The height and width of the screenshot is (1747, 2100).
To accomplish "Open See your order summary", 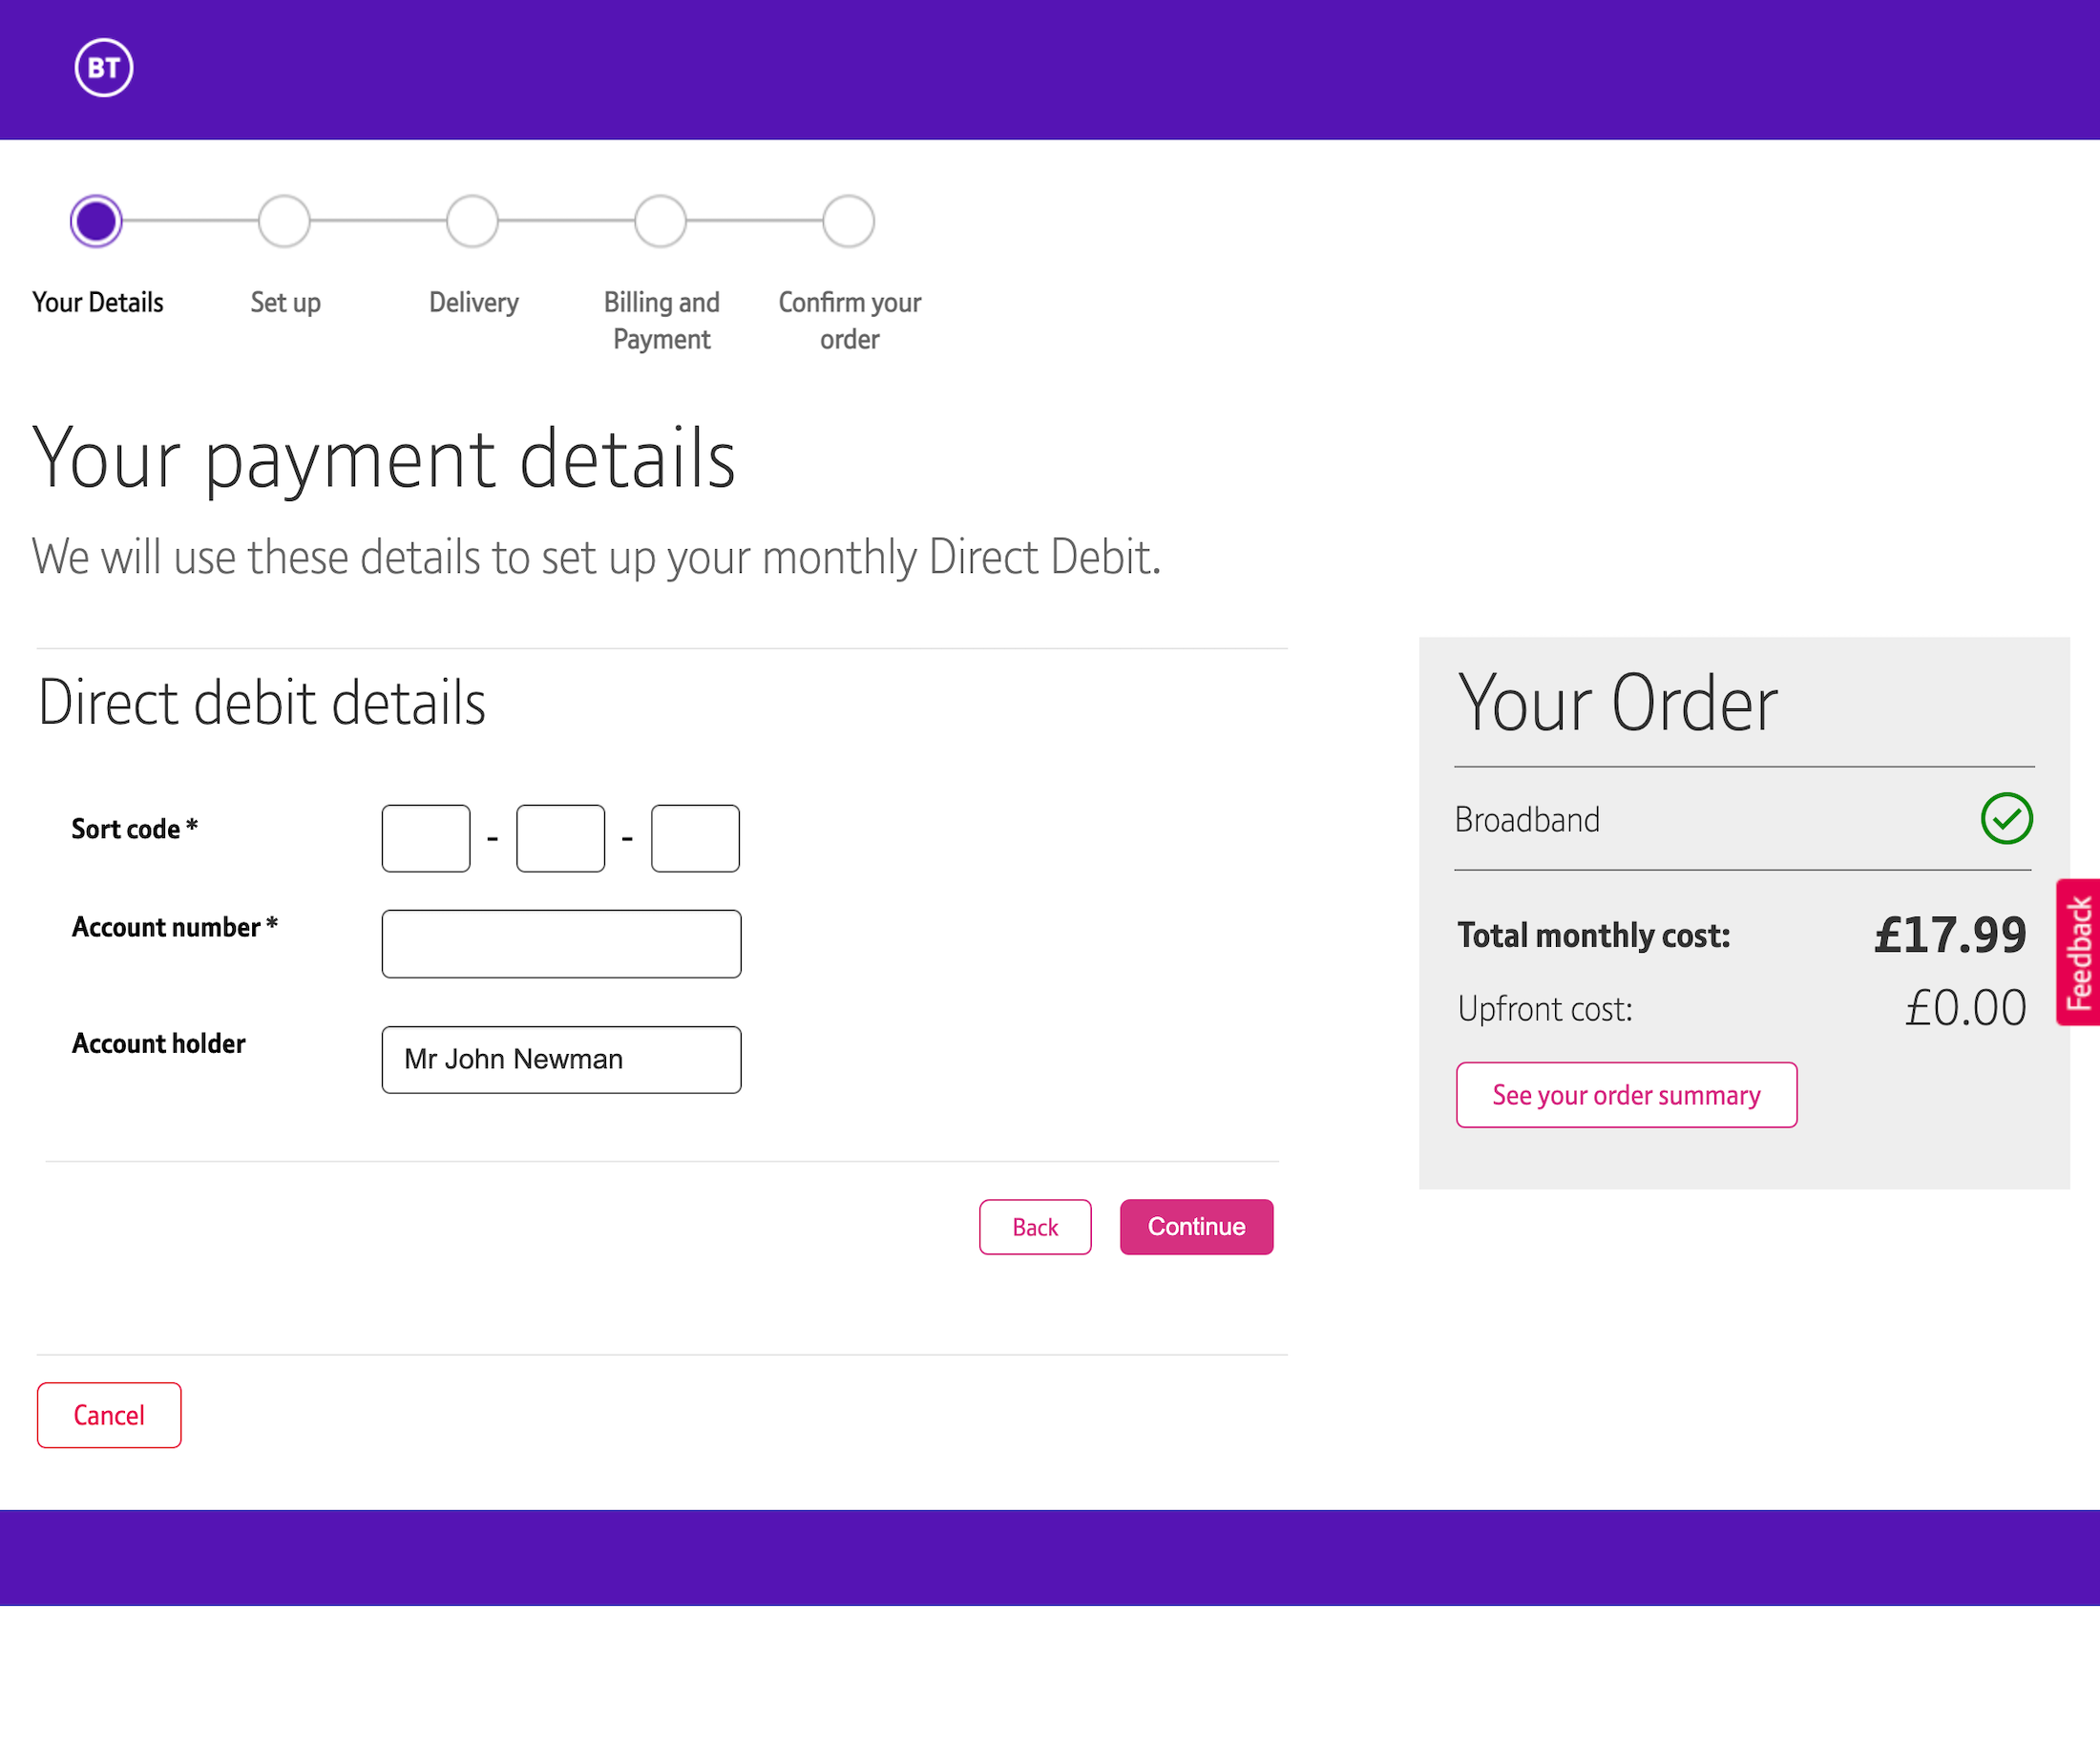I will pyautogui.click(x=1626, y=1095).
